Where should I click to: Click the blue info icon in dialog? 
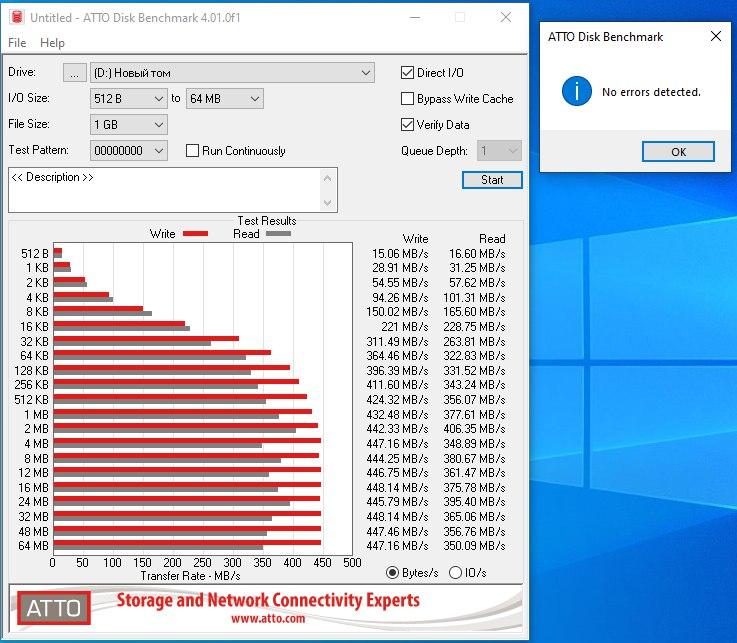point(577,91)
